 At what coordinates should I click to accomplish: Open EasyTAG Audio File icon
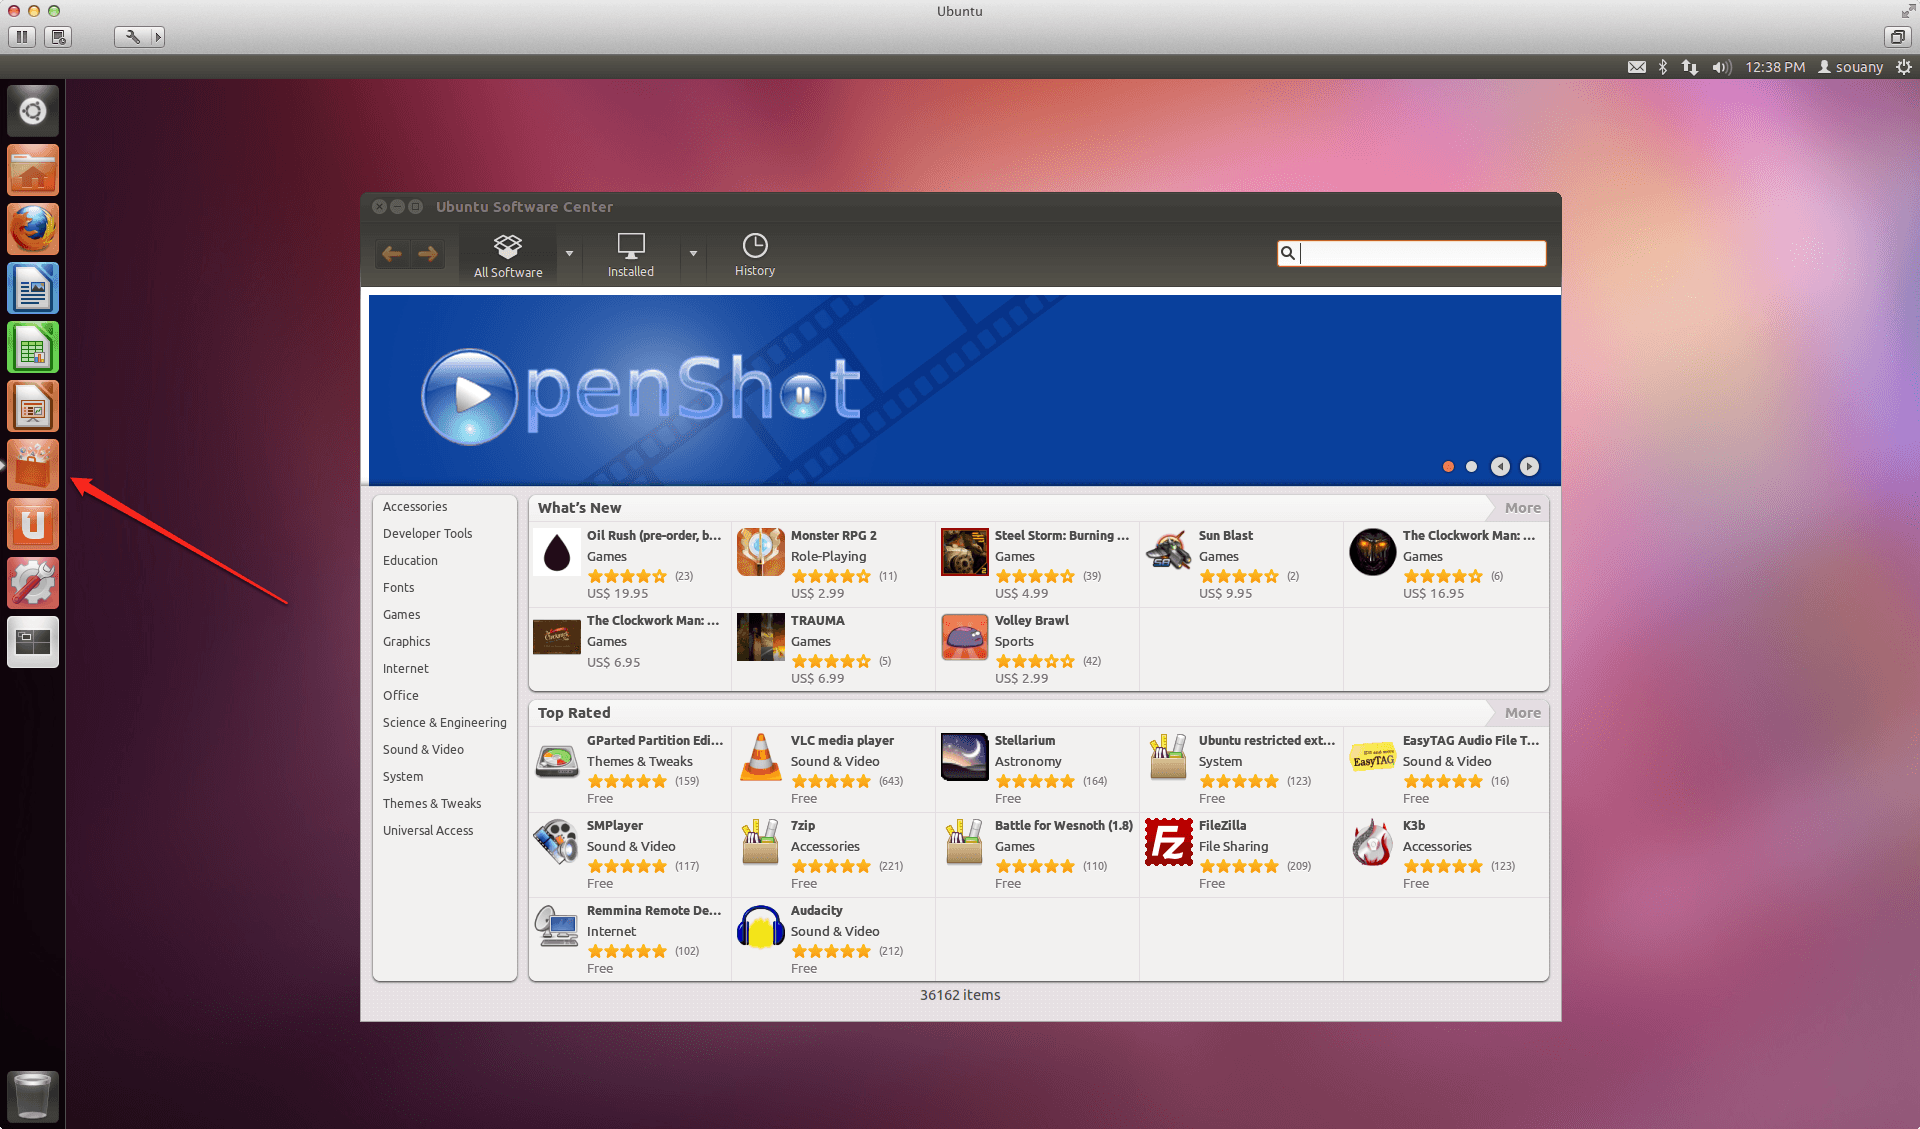click(1373, 757)
